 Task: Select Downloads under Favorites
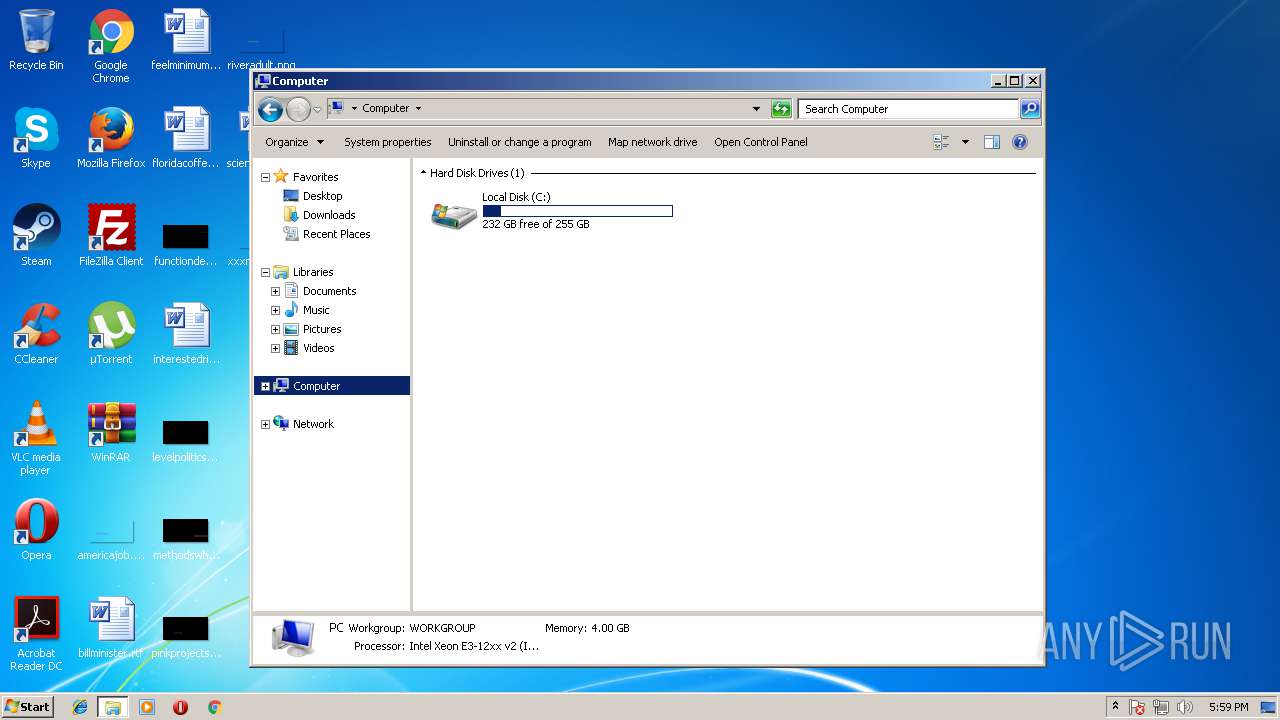click(x=319, y=215)
